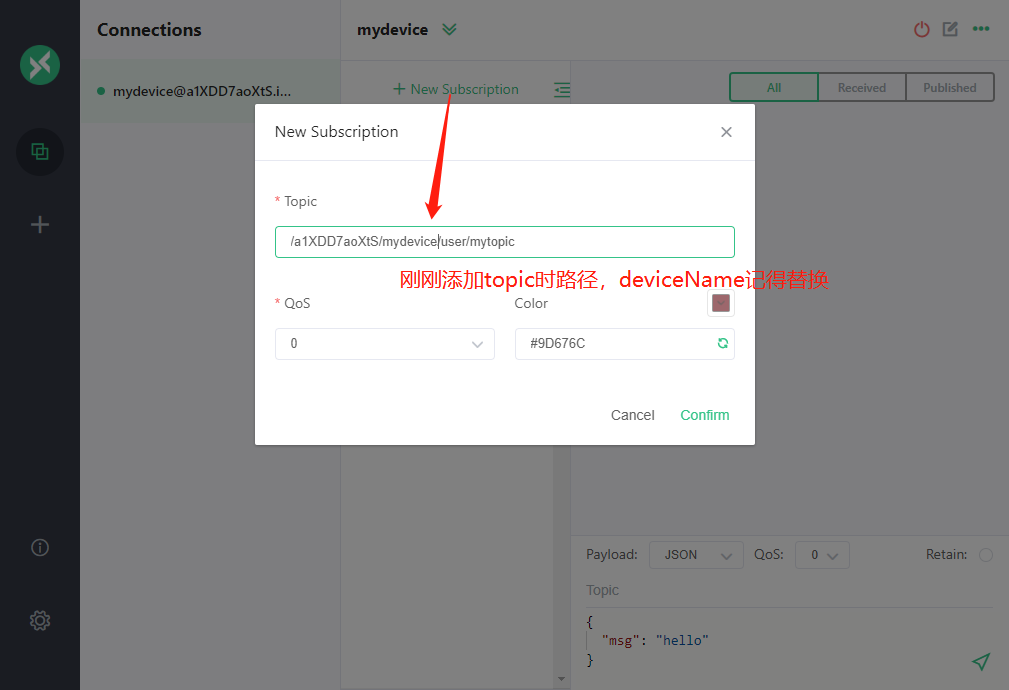Click Confirm in the subscription dialog
Screen dimensions: 1009x690
pos(705,415)
